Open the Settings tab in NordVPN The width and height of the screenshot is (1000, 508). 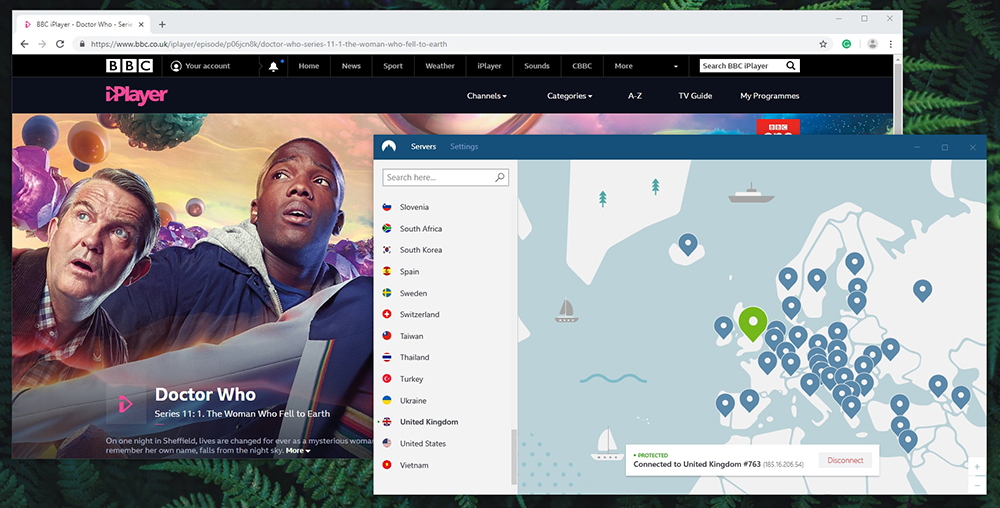coord(464,147)
